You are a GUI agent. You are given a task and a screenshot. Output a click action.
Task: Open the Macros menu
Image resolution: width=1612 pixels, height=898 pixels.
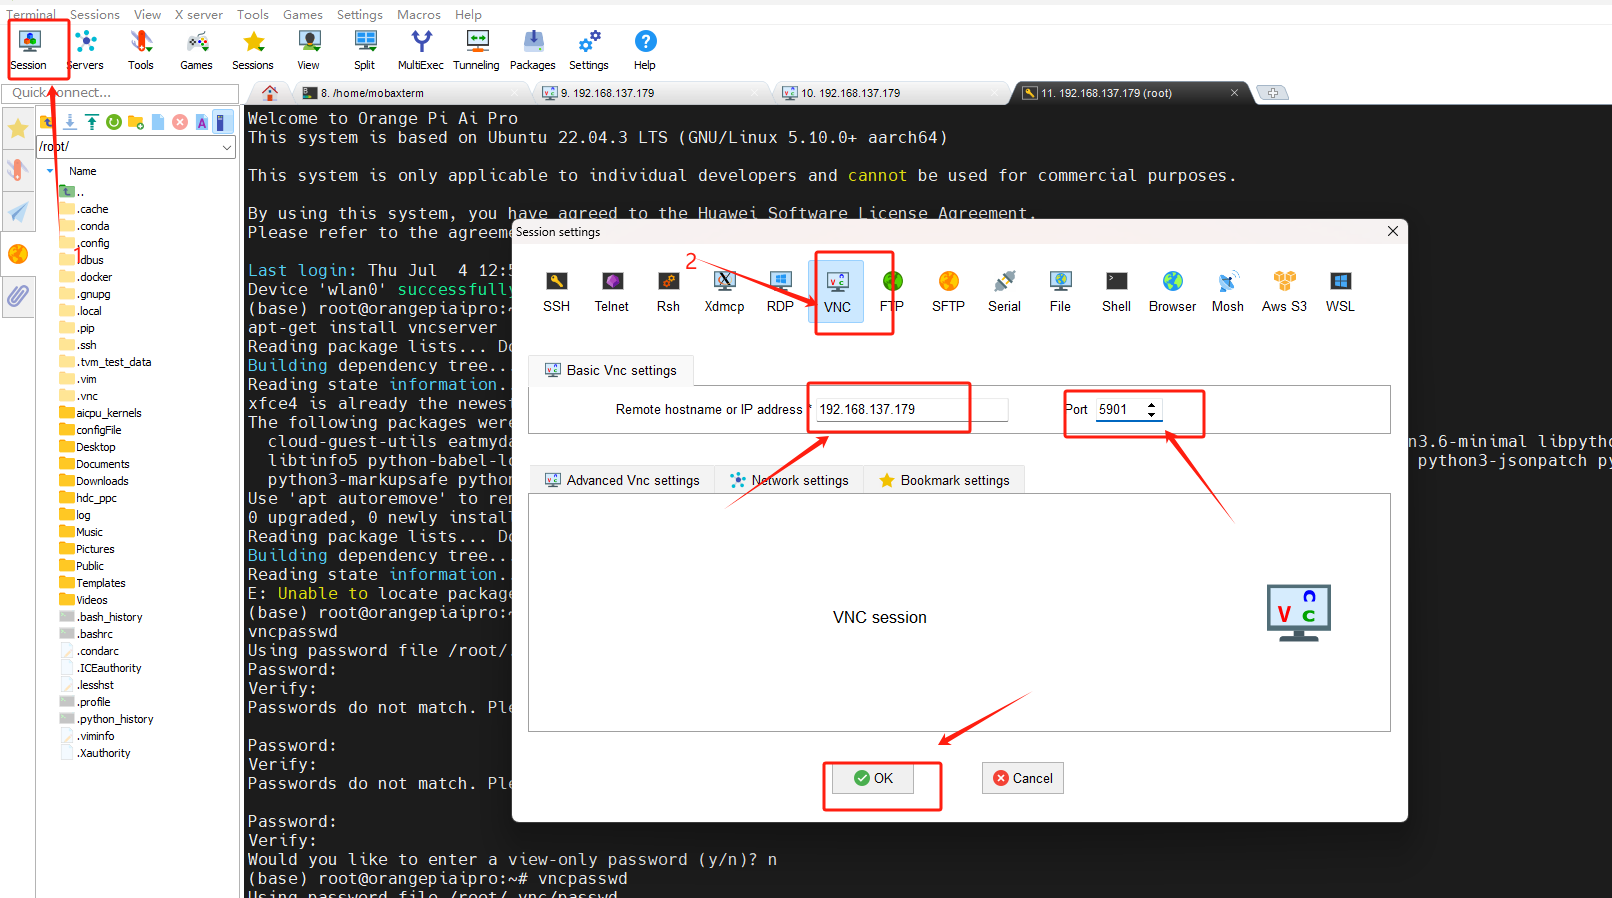click(419, 14)
